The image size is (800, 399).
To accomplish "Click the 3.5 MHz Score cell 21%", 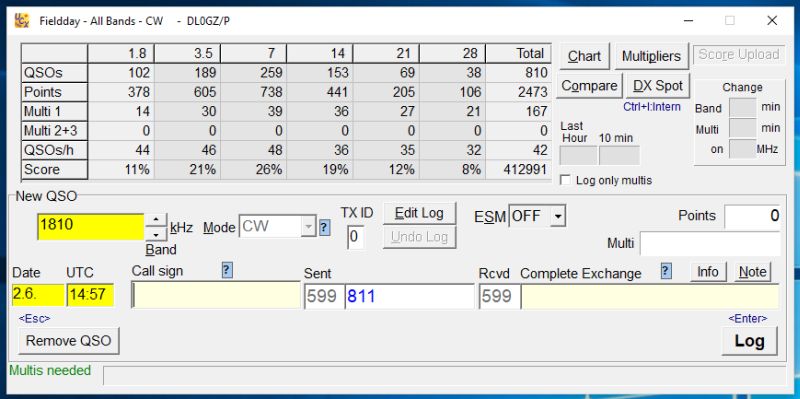I will (x=187, y=169).
